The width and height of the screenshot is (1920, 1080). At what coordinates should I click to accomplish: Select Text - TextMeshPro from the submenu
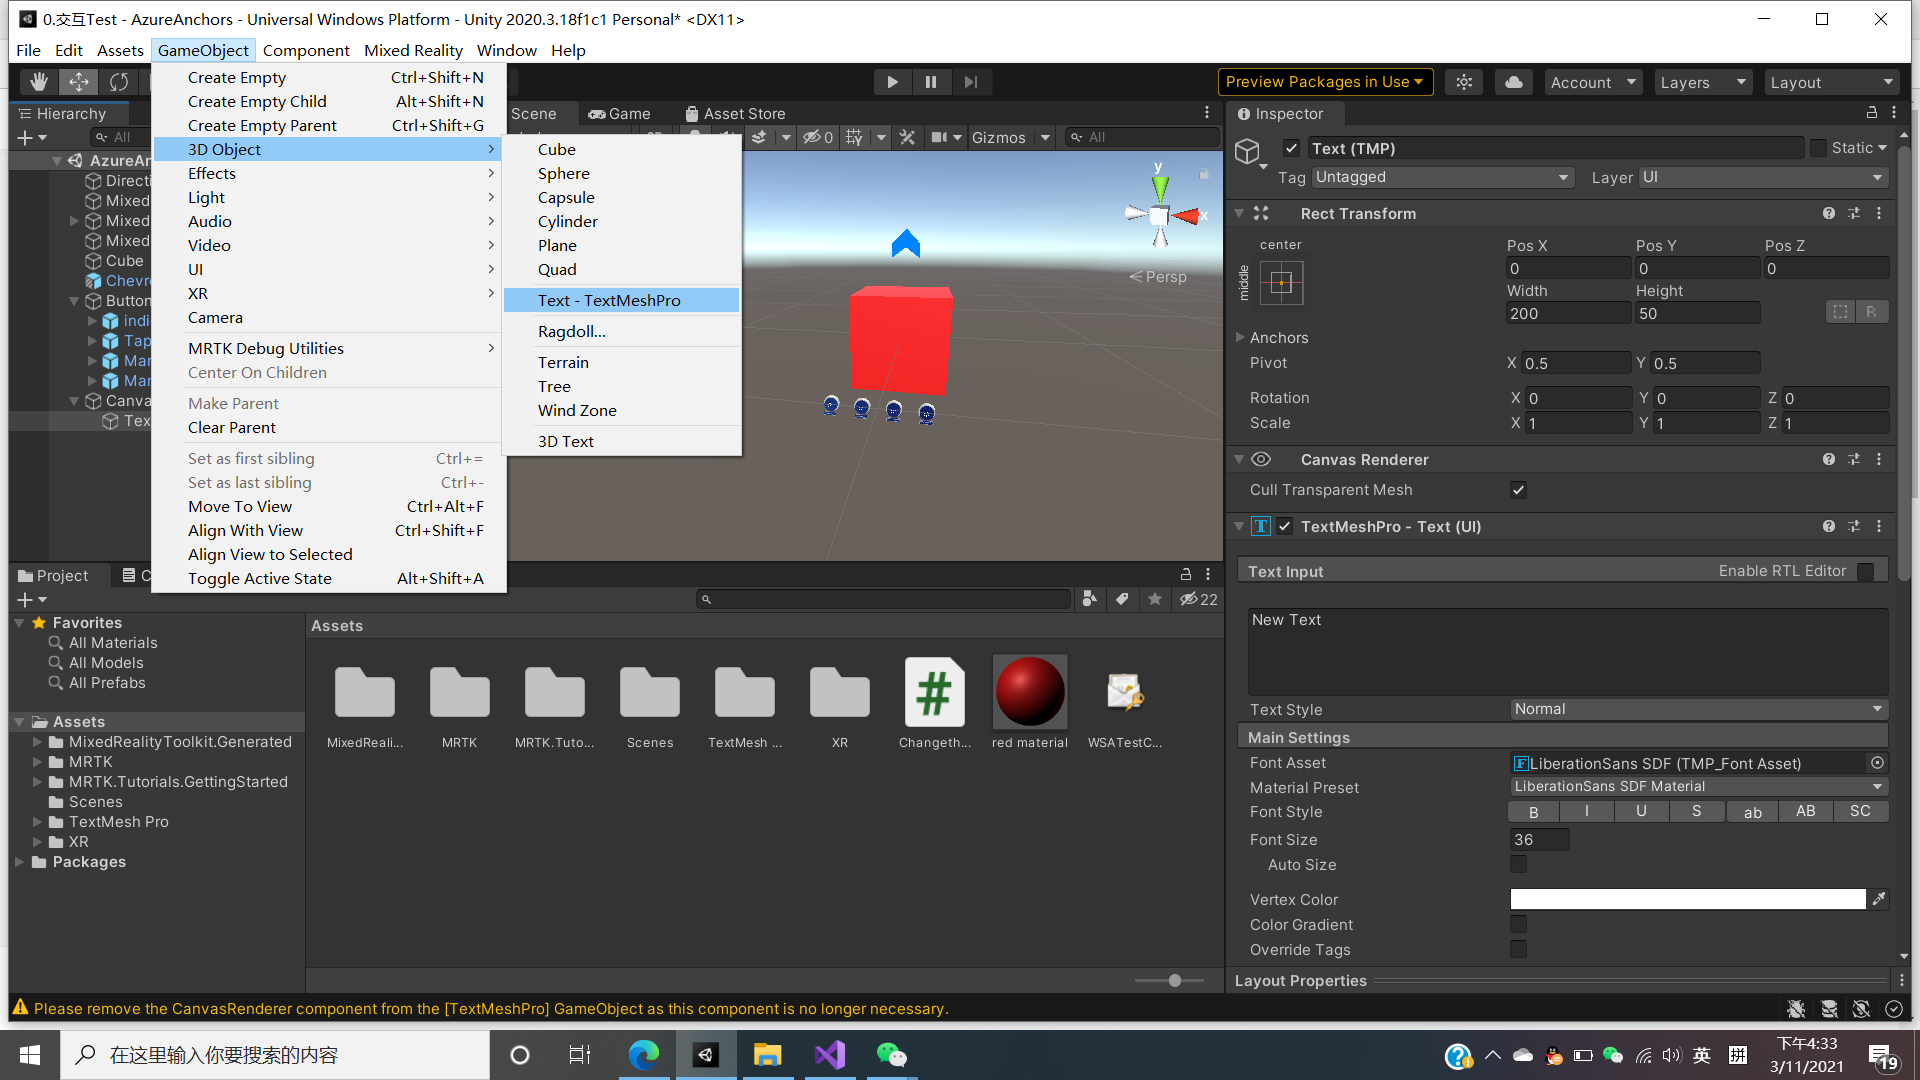[x=609, y=300]
